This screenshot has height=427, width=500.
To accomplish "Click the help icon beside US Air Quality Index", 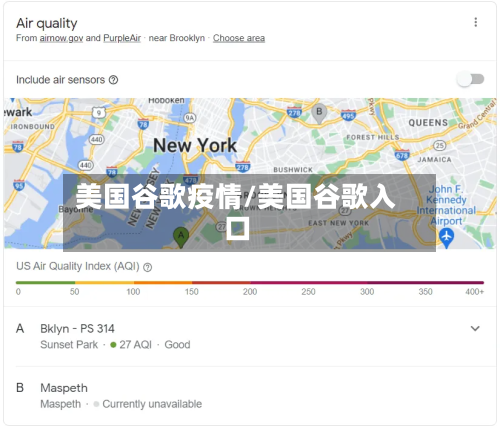I will pyautogui.click(x=147, y=267).
